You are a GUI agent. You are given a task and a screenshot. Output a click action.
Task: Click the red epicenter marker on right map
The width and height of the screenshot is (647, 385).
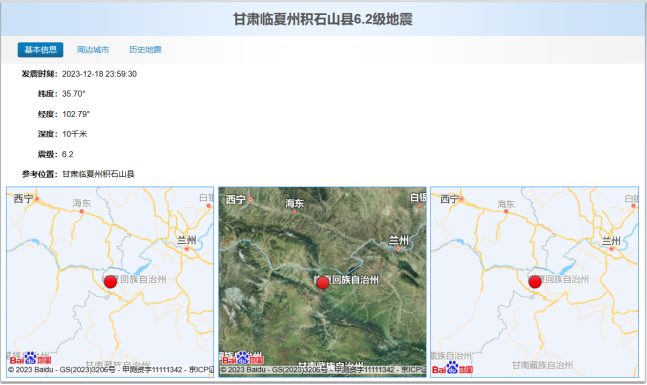pos(535,282)
